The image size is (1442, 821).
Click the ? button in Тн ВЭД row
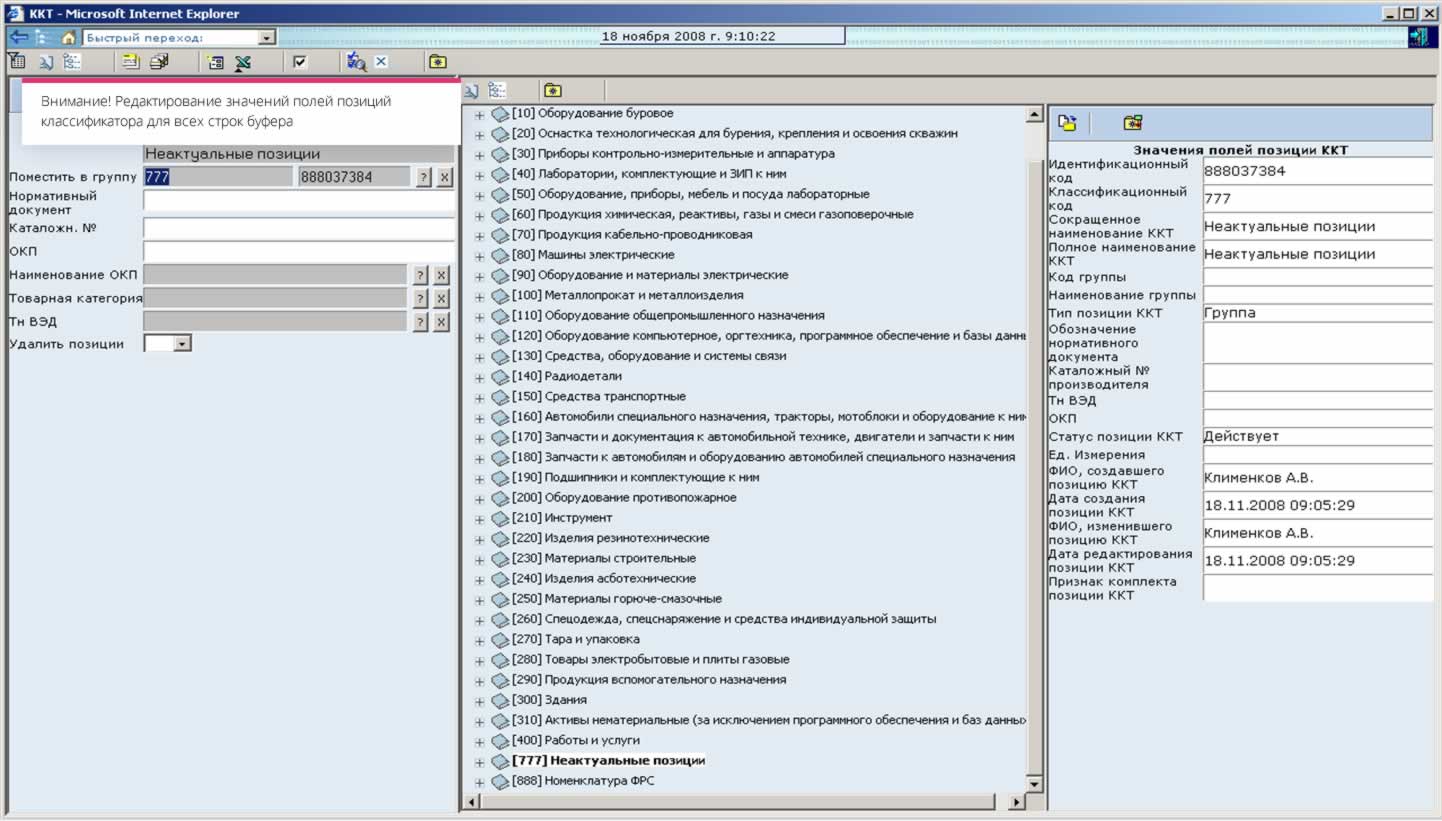[420, 321]
